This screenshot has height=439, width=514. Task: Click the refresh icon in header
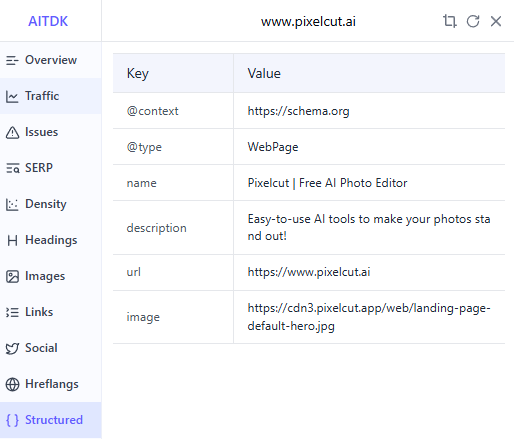(473, 21)
